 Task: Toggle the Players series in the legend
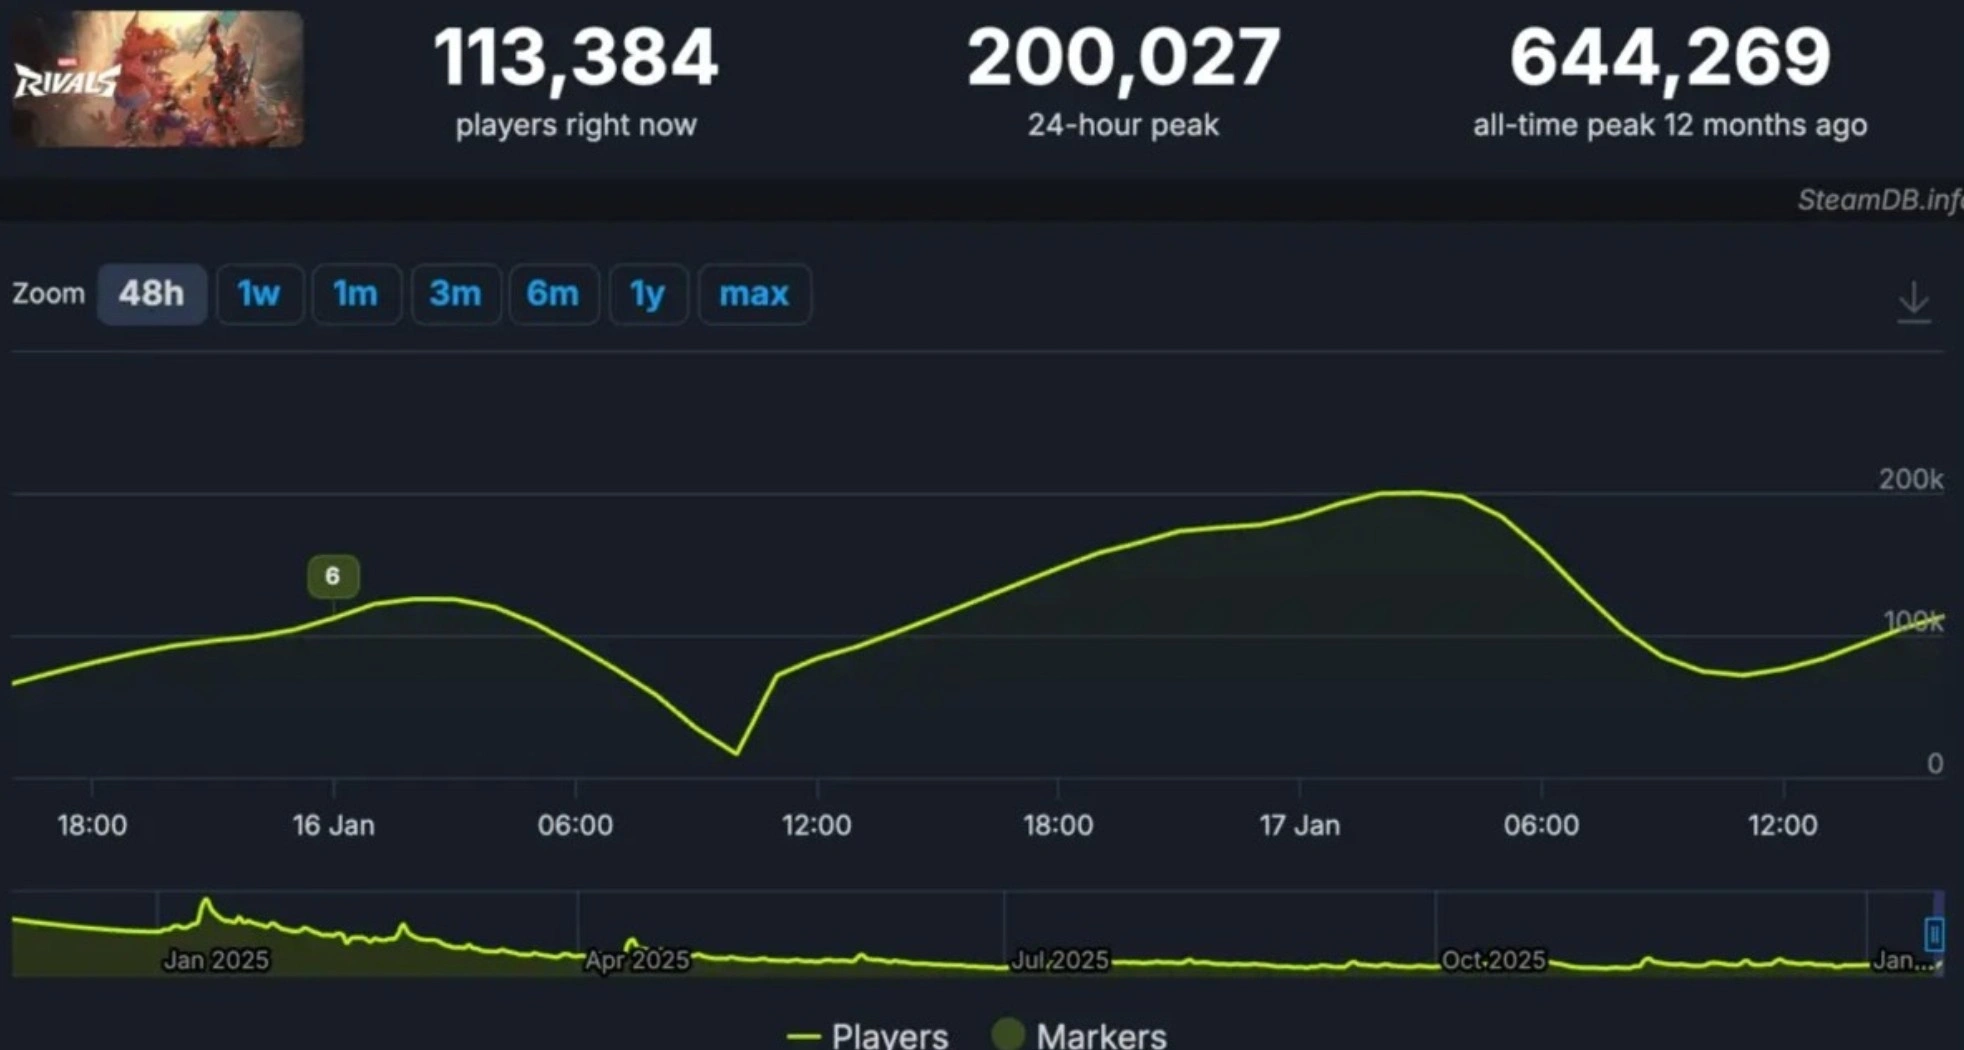(x=868, y=1035)
